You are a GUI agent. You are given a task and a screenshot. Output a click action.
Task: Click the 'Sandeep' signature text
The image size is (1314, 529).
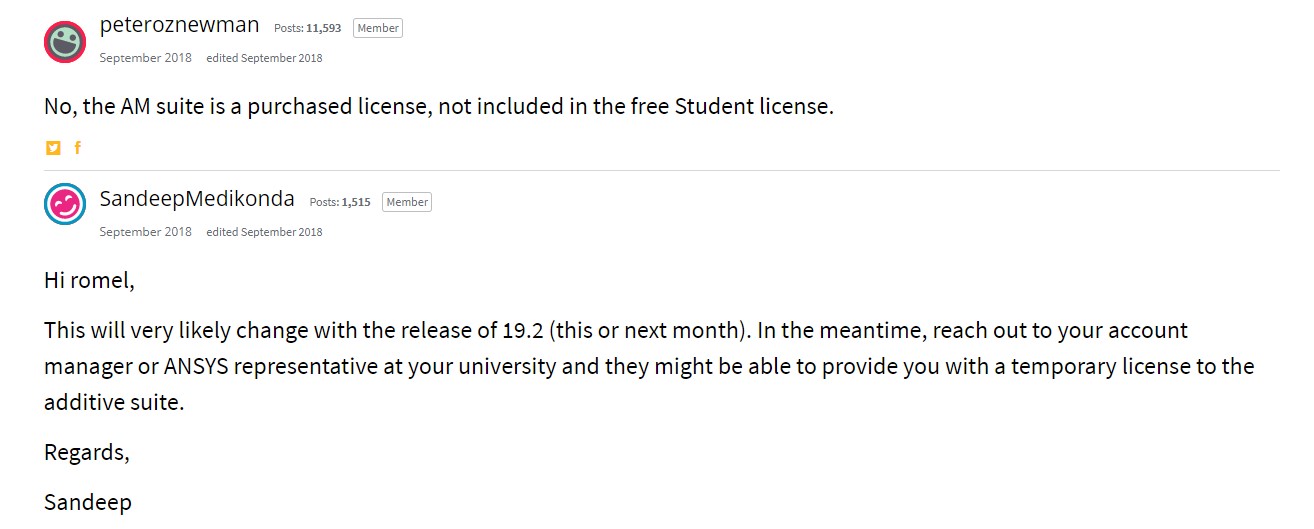pyautogui.click(x=88, y=502)
